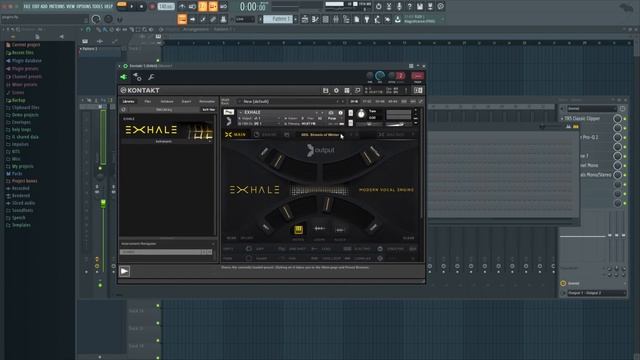Image resolution: width=640 pixels, height=360 pixels.
Task: Switch to Kontakt Files tab
Action: click(x=148, y=101)
